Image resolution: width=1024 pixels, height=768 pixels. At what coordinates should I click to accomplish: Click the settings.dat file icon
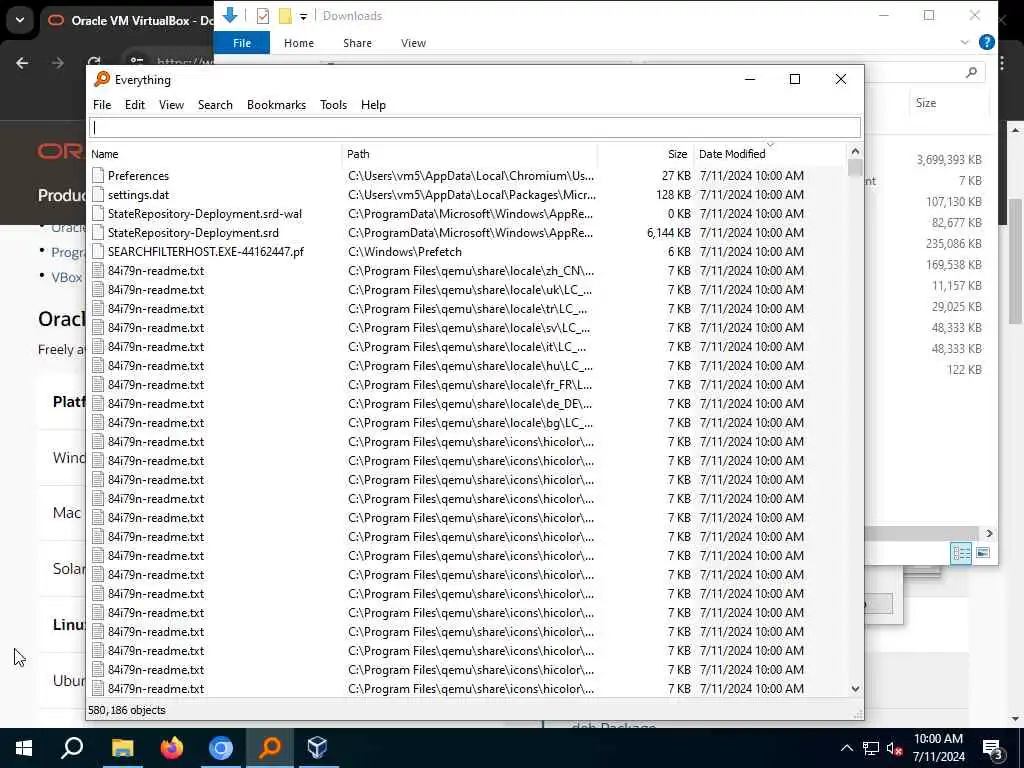point(98,195)
